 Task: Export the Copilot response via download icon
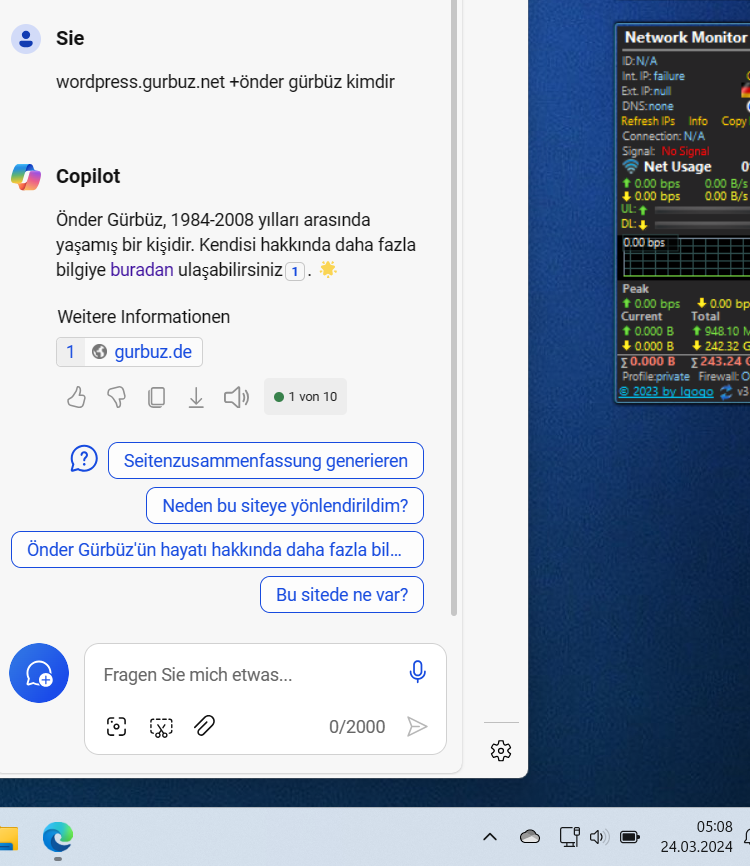pos(196,397)
